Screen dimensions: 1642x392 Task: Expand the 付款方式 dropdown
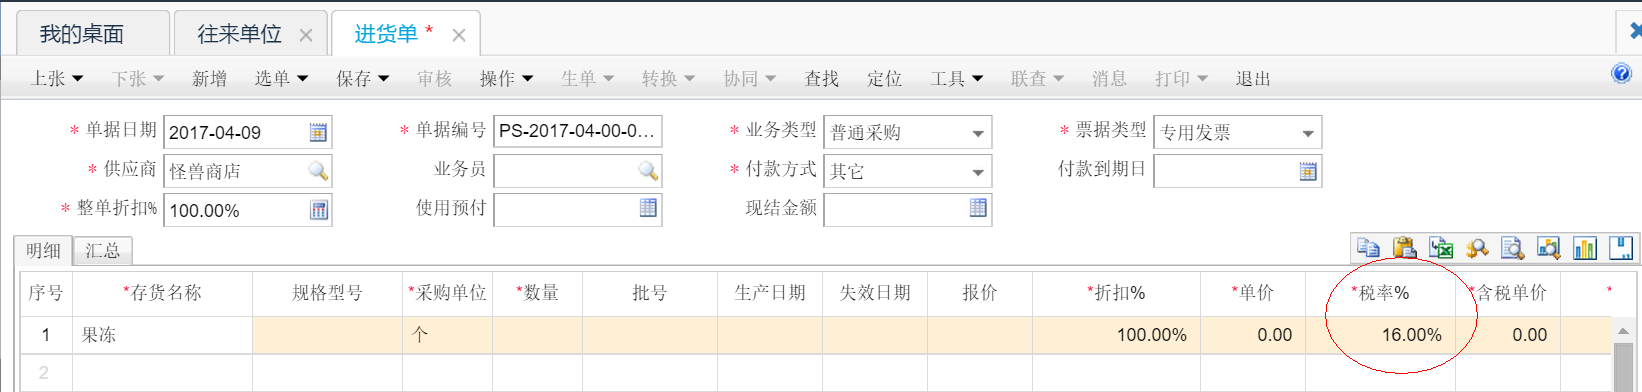point(977,172)
